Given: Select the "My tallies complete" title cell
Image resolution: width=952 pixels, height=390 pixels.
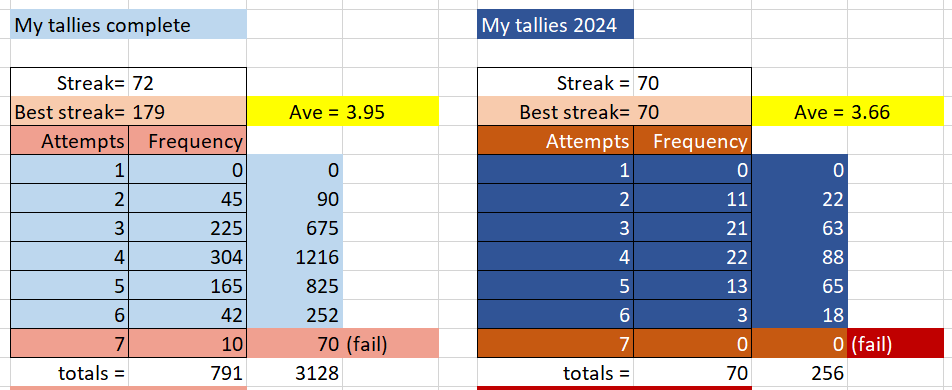Looking at the screenshot, I should coord(128,24).
